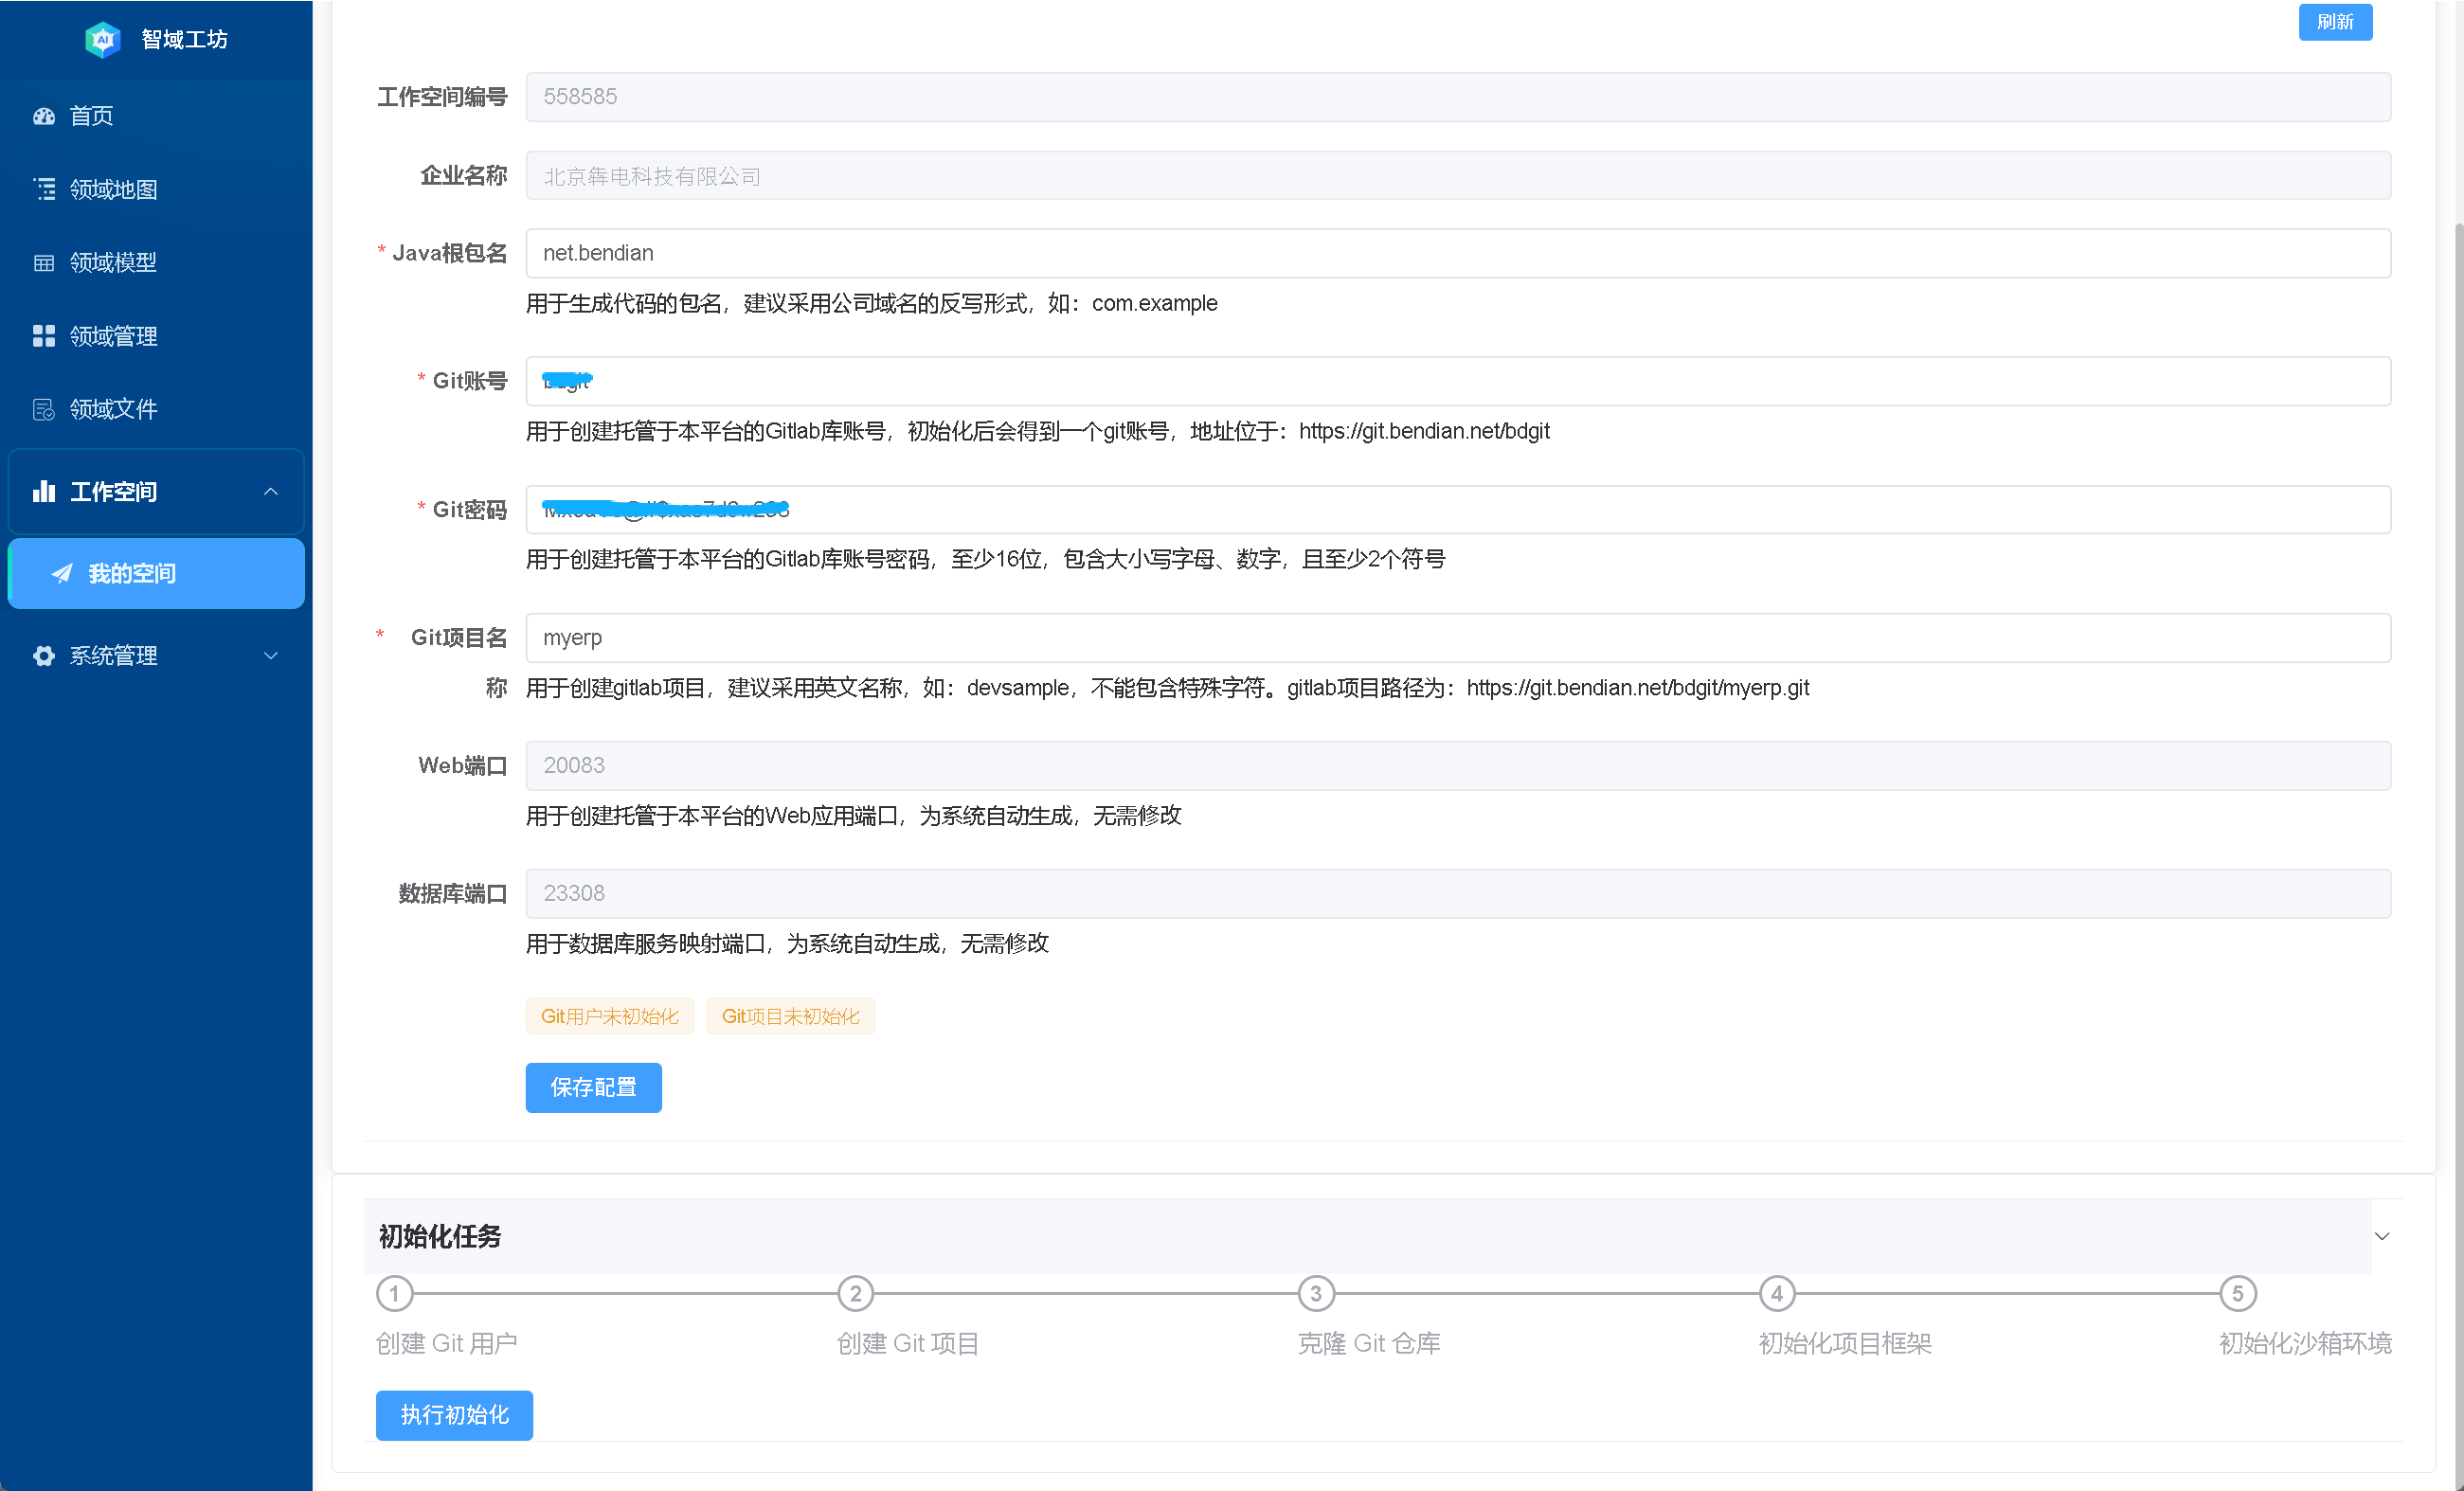Click the 智域工坊 logo icon
This screenshot has height=1491, width=2464.
pos(102,39)
